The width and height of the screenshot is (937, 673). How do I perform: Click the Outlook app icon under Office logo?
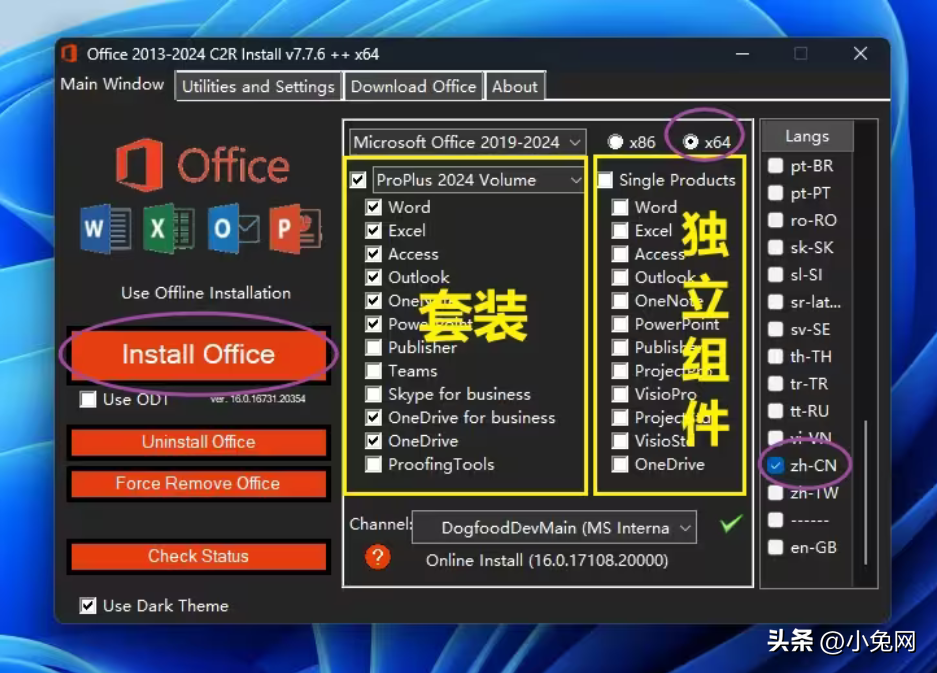233,228
